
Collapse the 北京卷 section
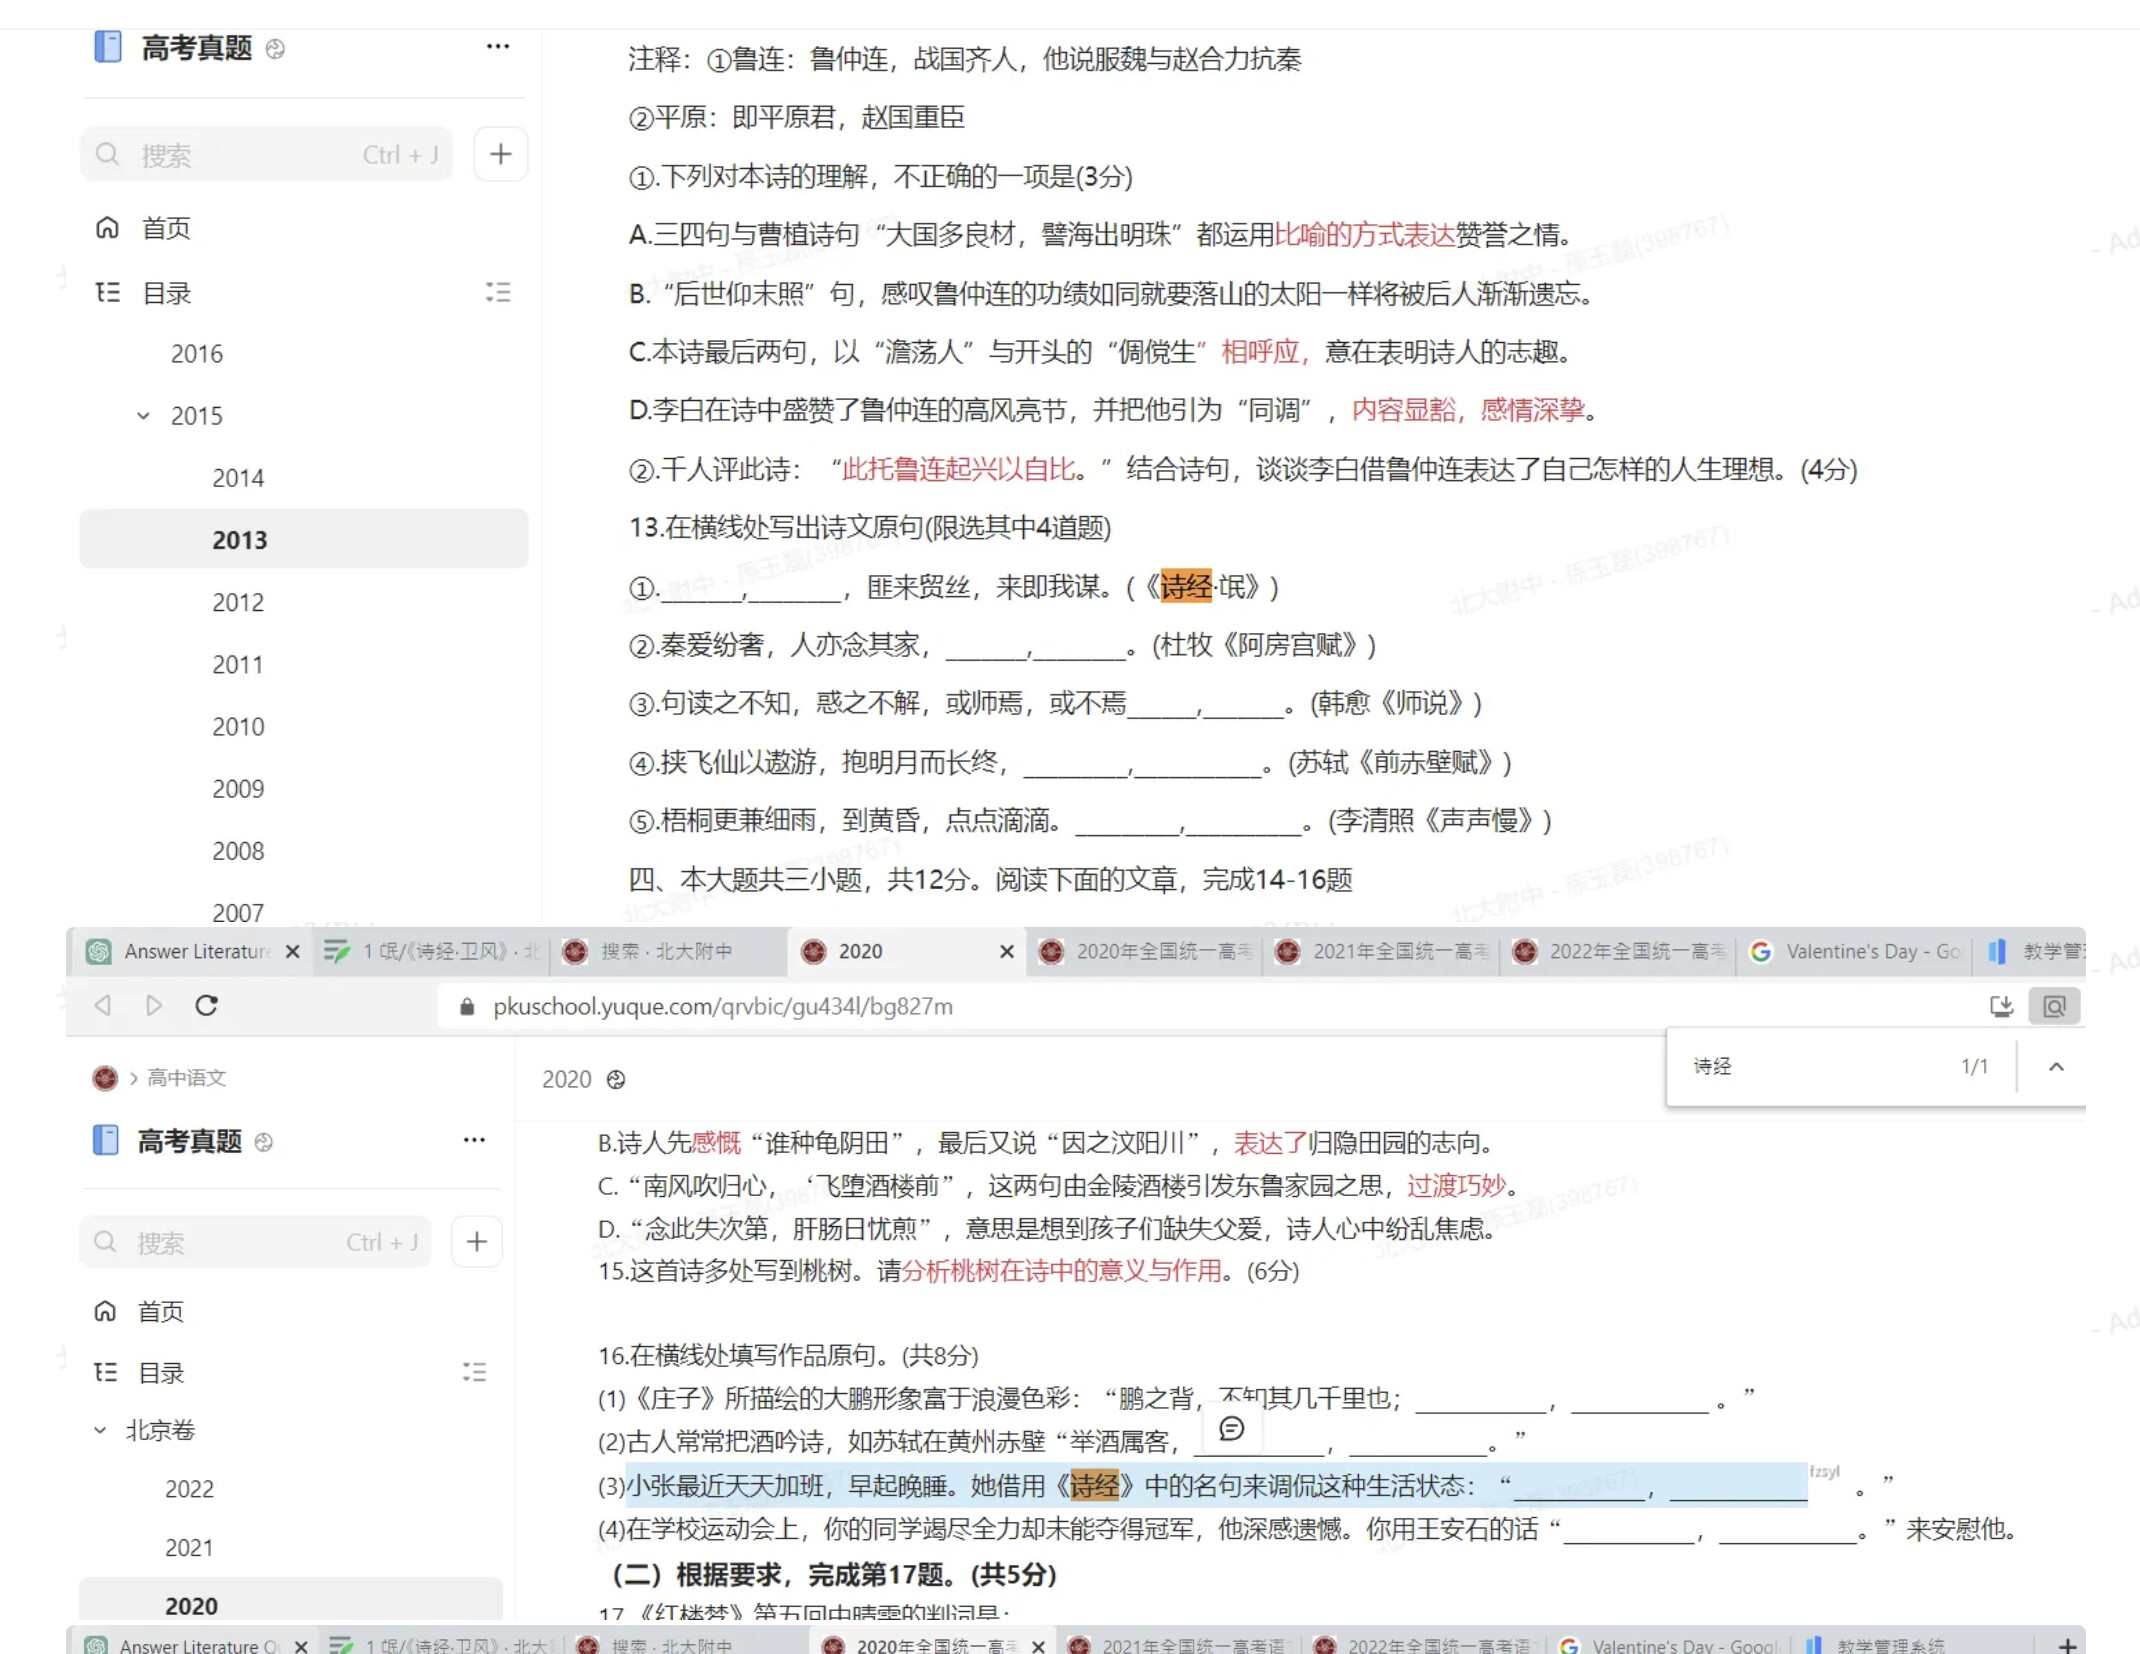(99, 1429)
